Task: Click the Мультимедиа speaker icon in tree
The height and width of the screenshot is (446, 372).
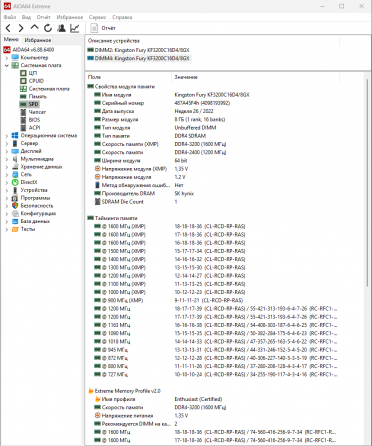Action: (x=15, y=159)
